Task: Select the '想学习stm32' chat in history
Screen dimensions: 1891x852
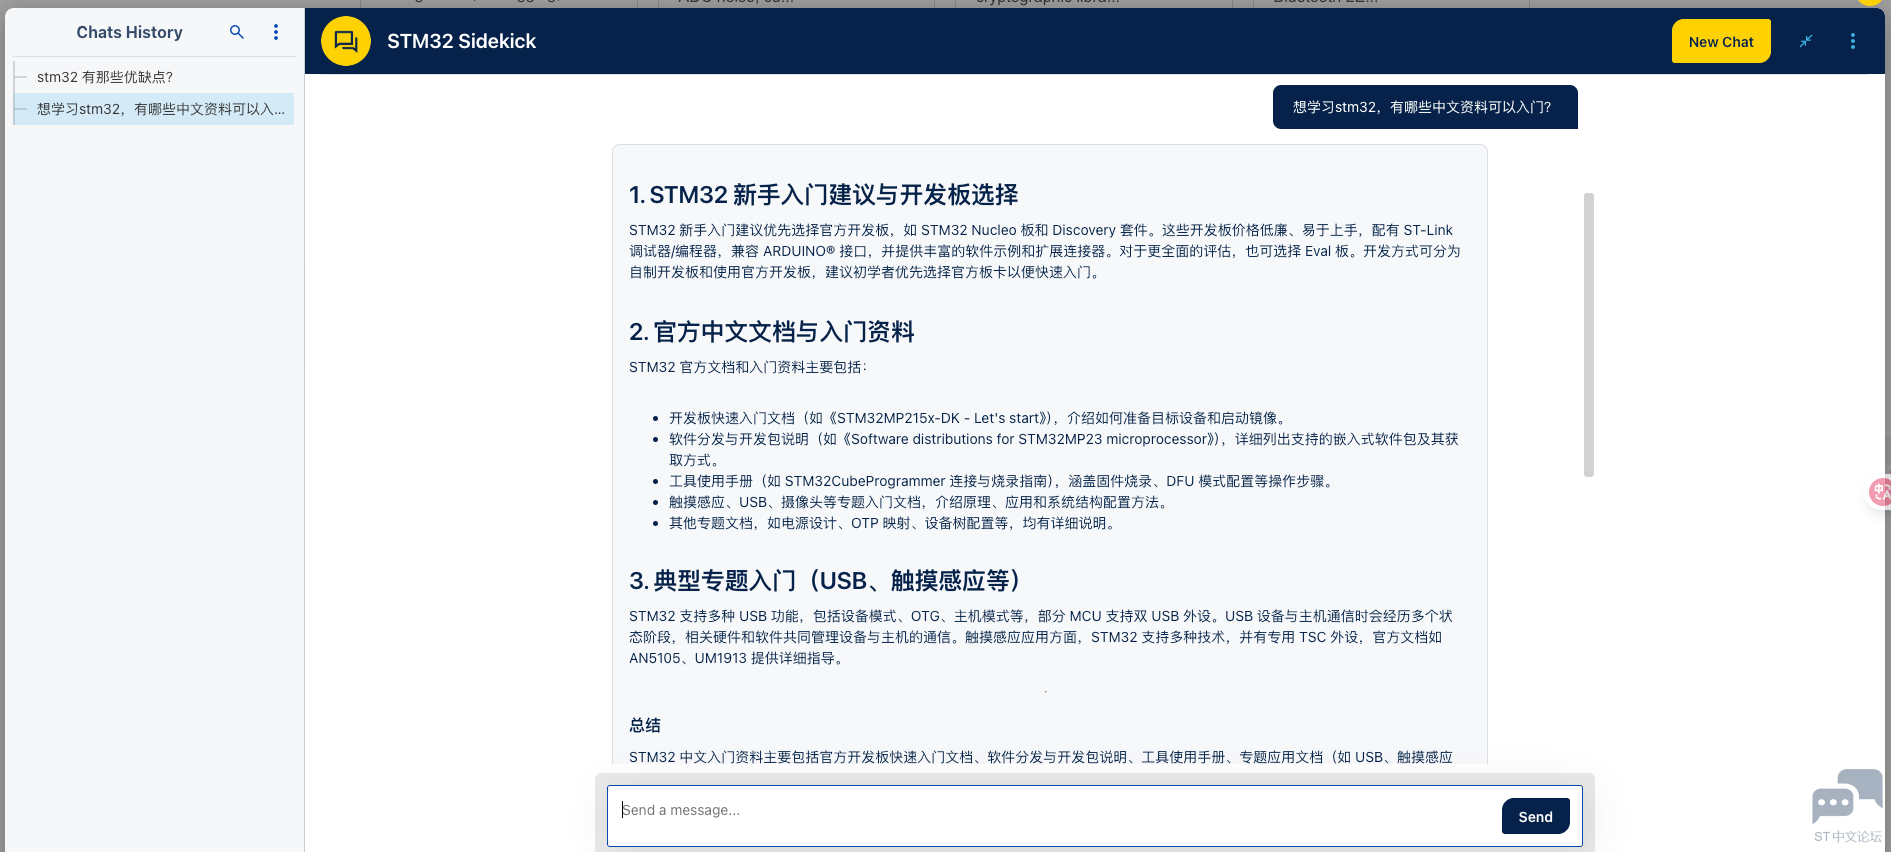Action: pyautogui.click(x=160, y=109)
